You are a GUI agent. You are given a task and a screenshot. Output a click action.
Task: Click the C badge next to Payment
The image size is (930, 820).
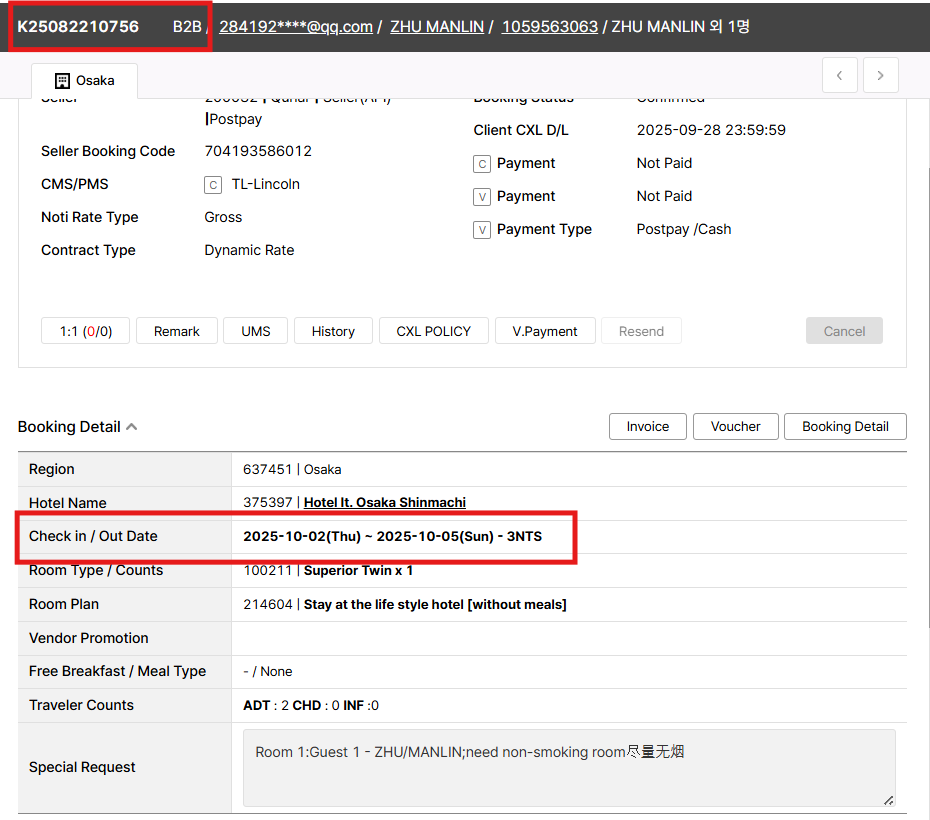482,164
